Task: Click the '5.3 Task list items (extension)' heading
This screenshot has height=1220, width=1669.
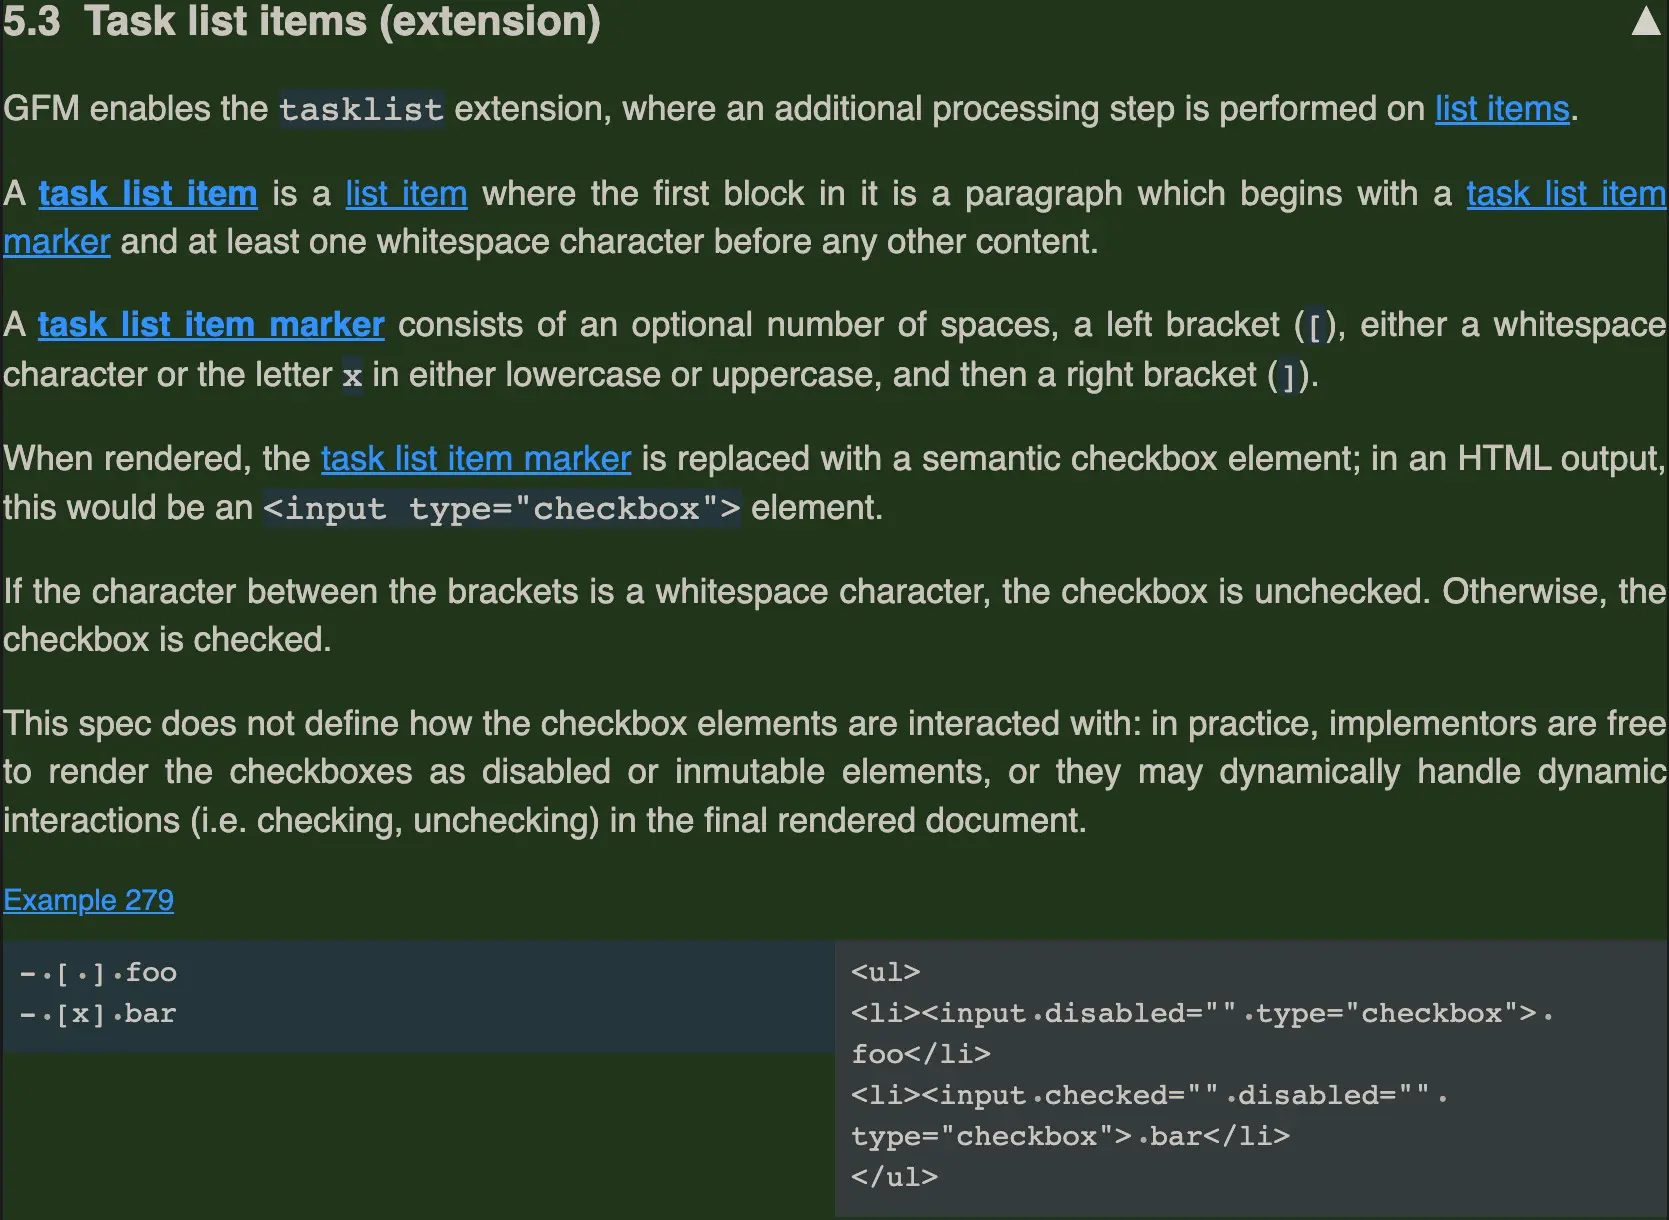Action: (x=302, y=22)
